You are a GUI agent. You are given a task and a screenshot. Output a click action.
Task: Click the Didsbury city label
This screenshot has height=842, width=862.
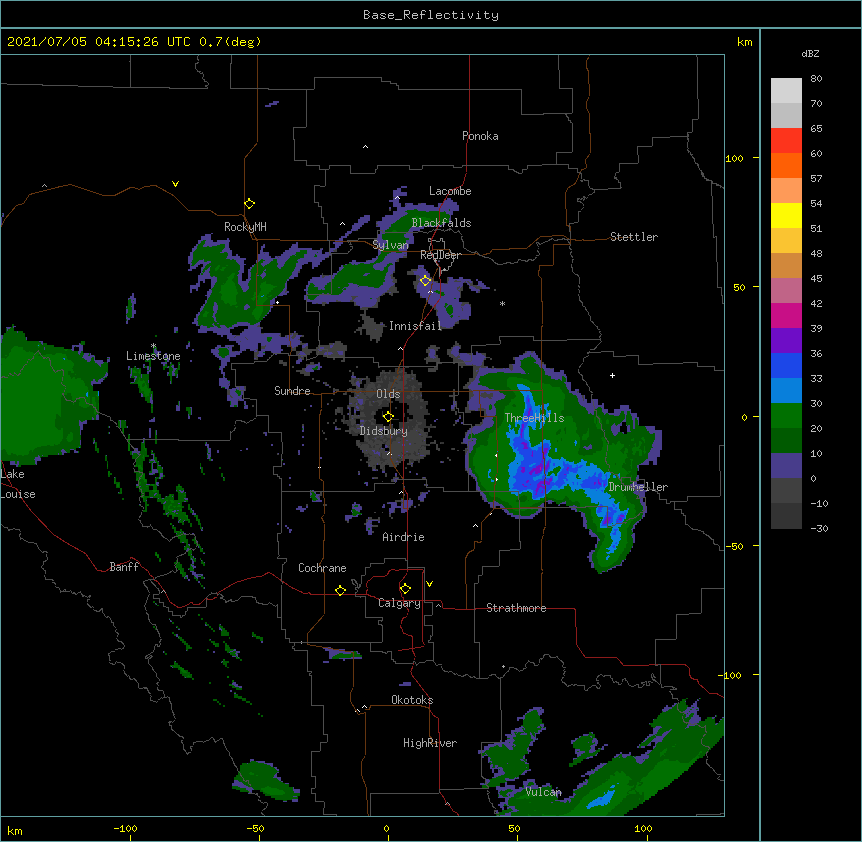383,431
